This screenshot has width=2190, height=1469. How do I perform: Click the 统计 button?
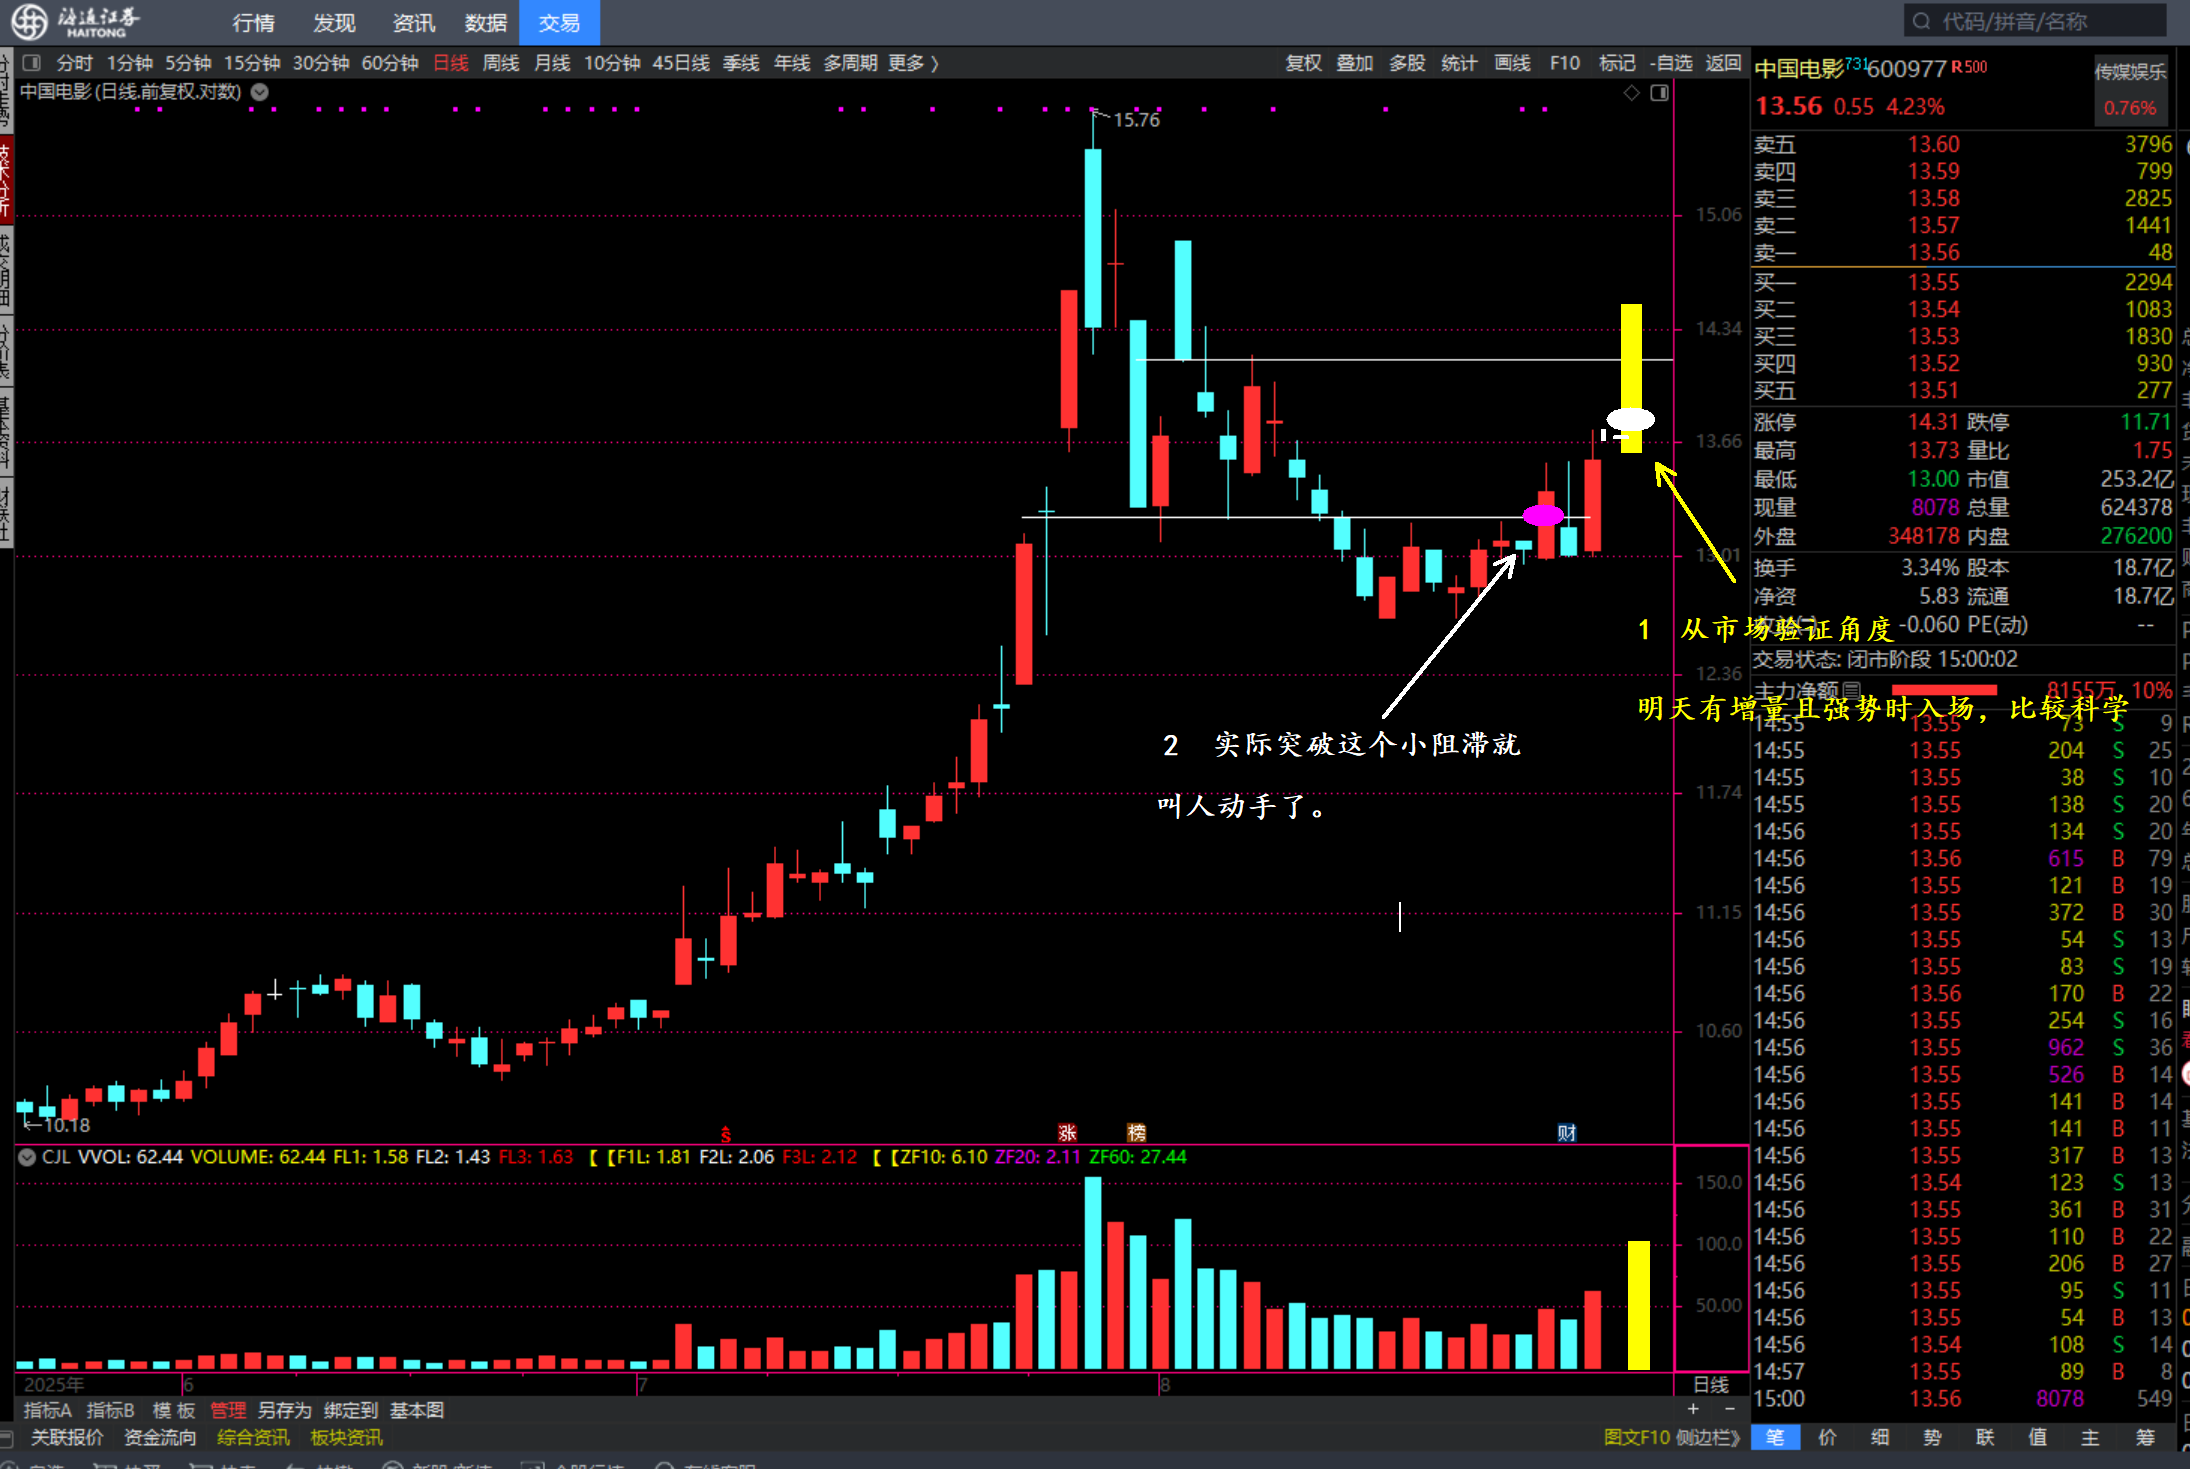click(x=1459, y=63)
